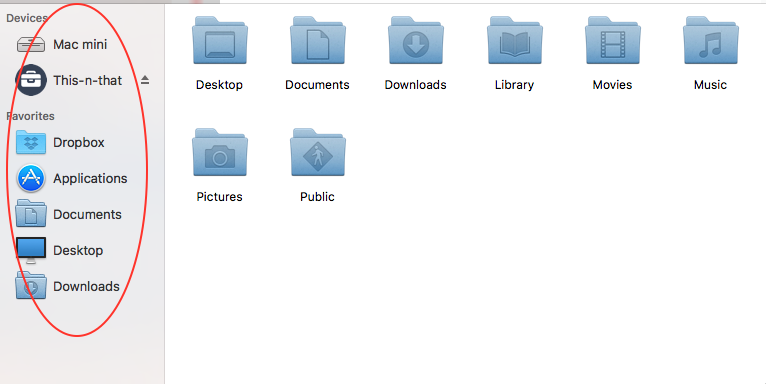
Task: Select the Applications label in Favorites
Action: click(x=90, y=178)
